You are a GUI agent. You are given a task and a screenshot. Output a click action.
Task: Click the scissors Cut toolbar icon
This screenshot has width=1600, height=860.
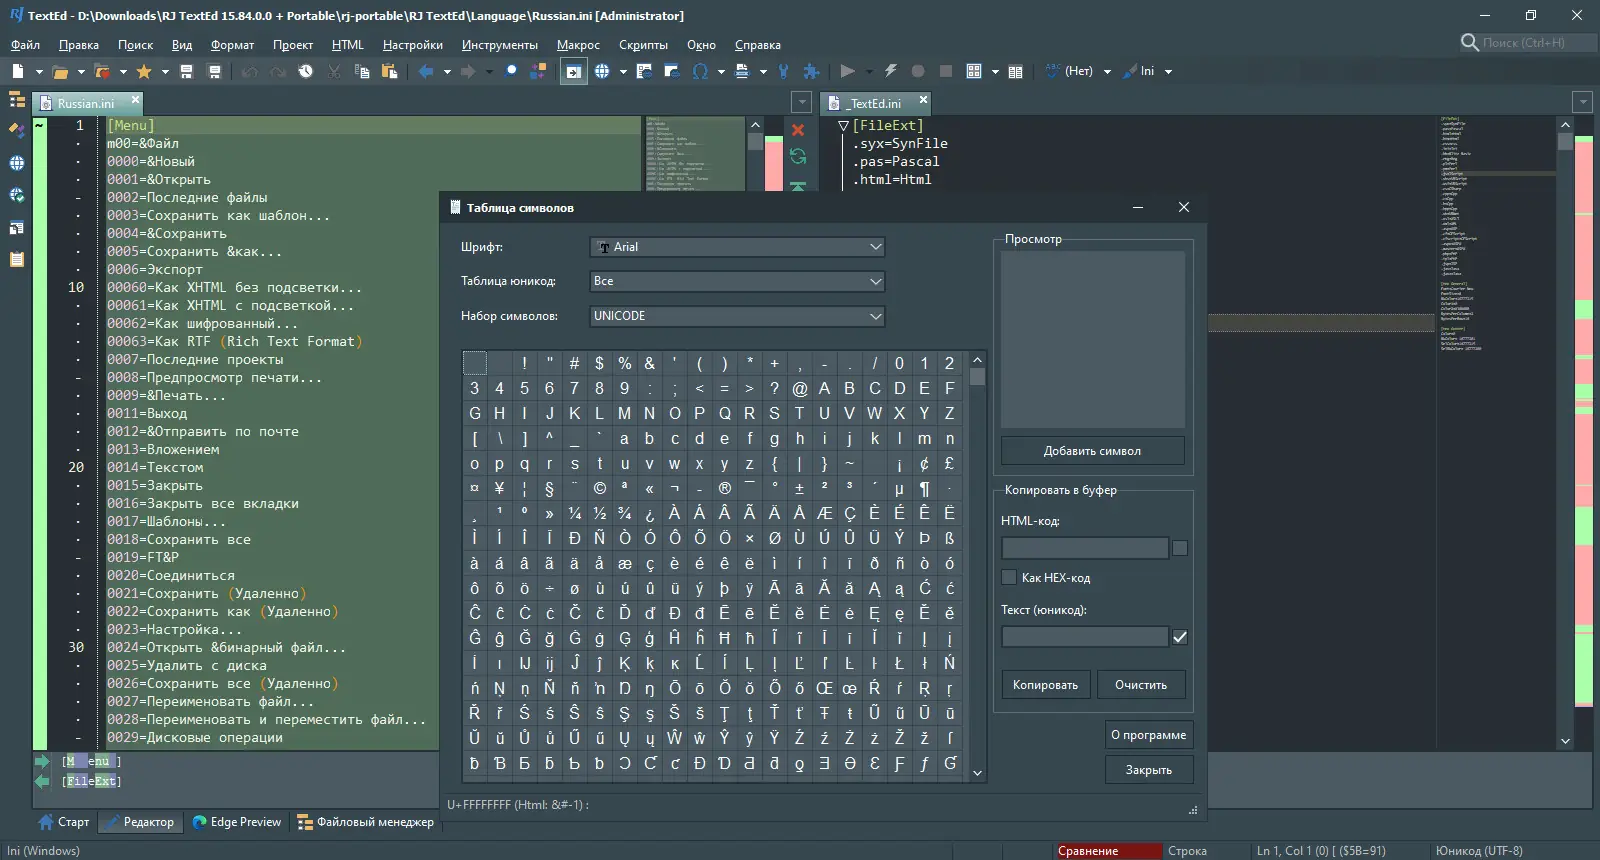[x=334, y=71]
